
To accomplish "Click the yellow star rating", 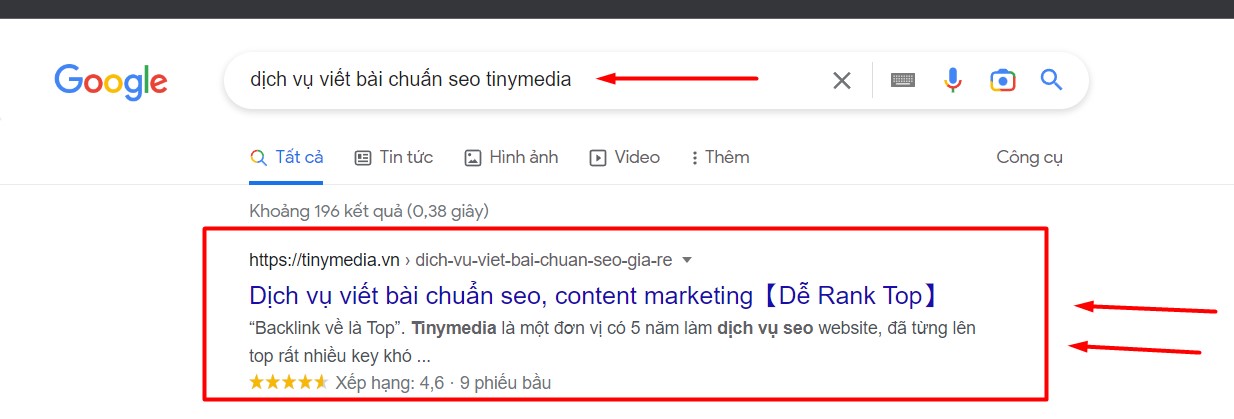I will 288,383.
